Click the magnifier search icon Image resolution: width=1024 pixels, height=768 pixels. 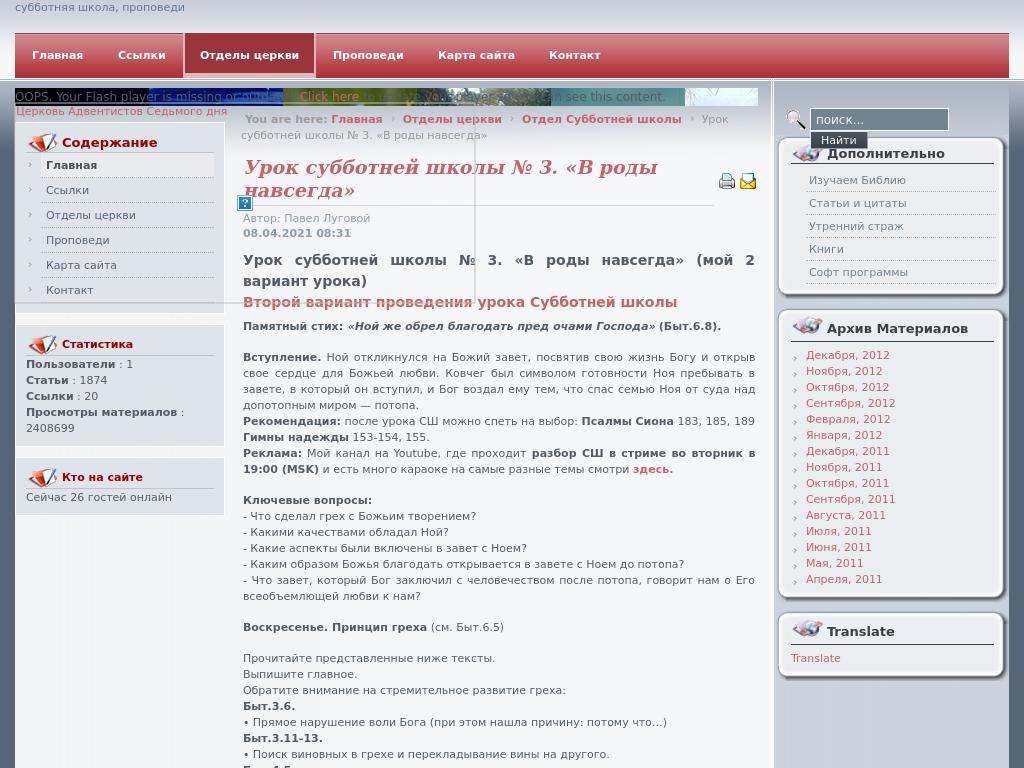796,119
